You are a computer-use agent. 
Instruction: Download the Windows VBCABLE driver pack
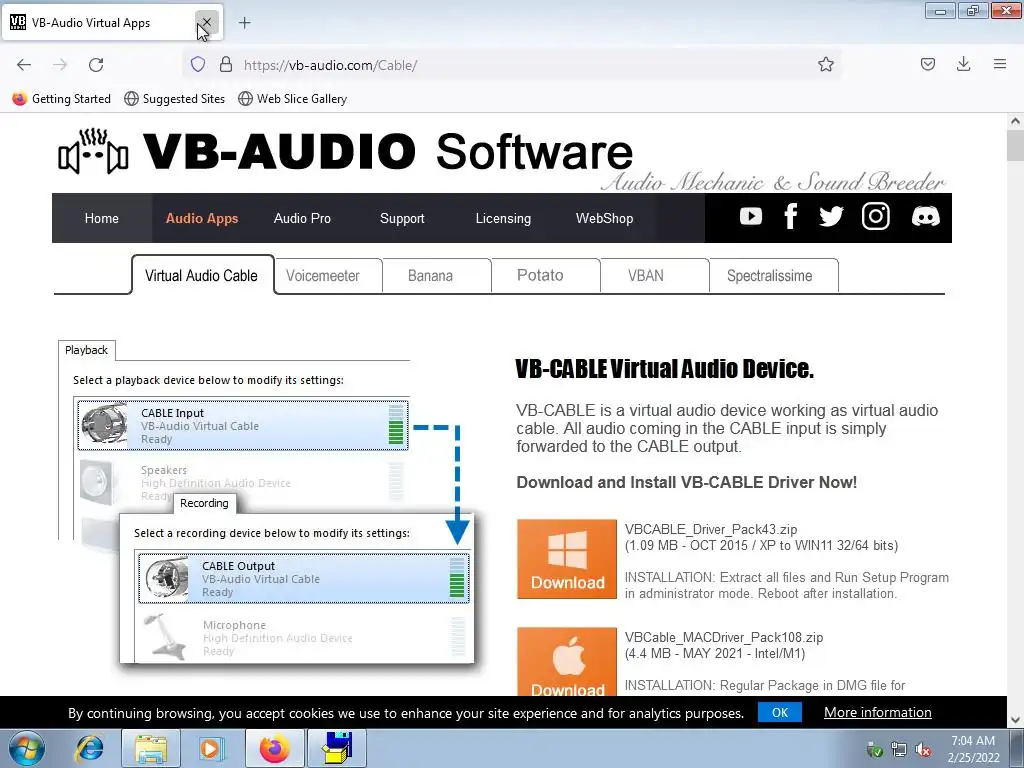point(567,559)
